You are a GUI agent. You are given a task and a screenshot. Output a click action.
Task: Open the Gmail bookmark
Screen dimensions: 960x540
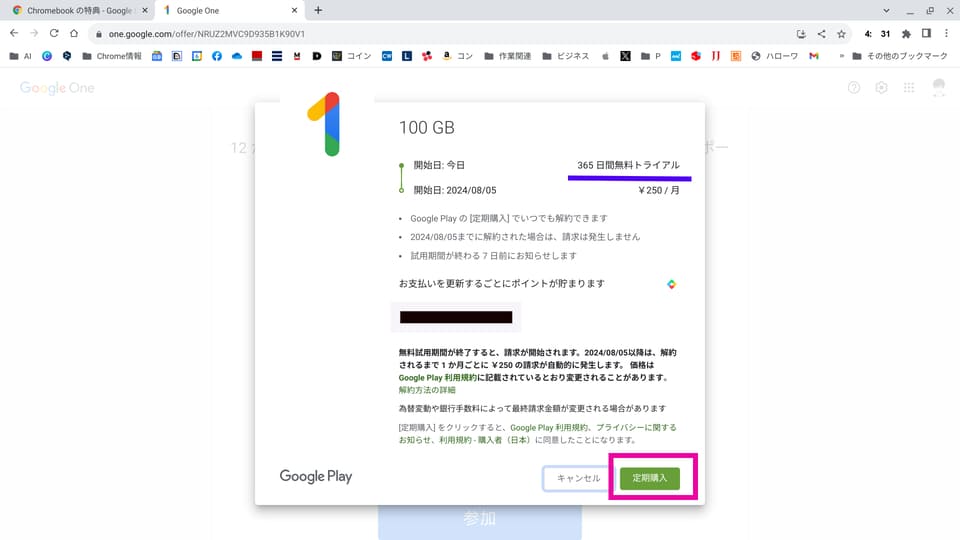(814, 56)
